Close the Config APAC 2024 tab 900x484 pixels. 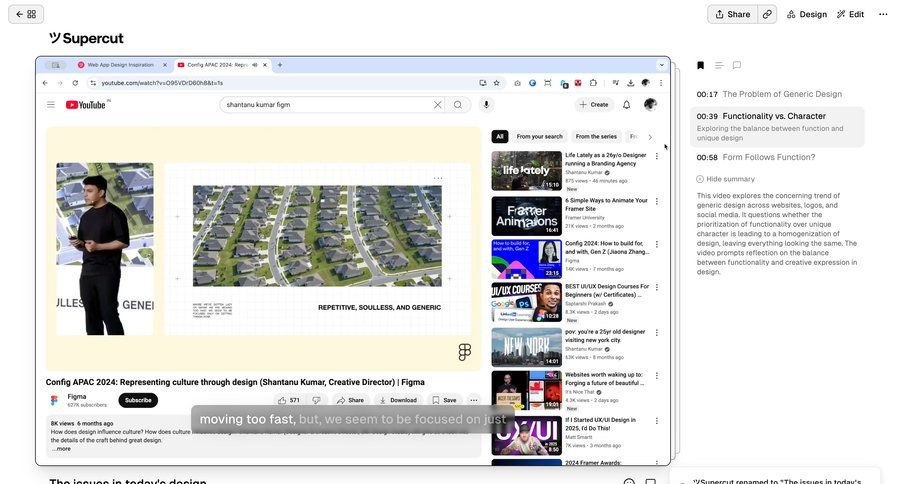(x=265, y=65)
